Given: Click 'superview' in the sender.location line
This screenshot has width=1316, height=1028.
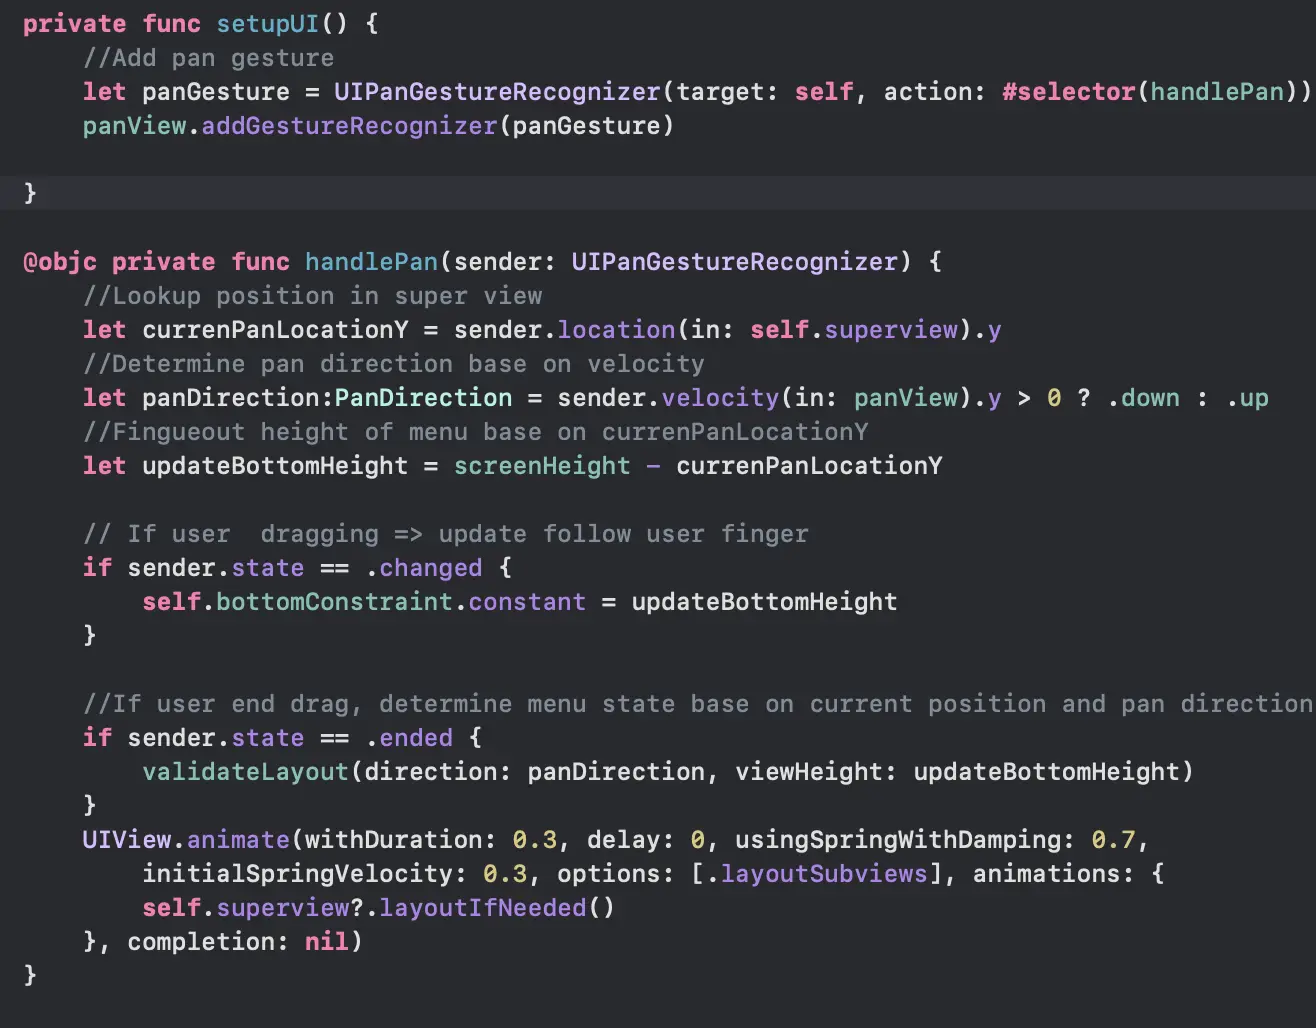Looking at the screenshot, I should click(x=891, y=330).
